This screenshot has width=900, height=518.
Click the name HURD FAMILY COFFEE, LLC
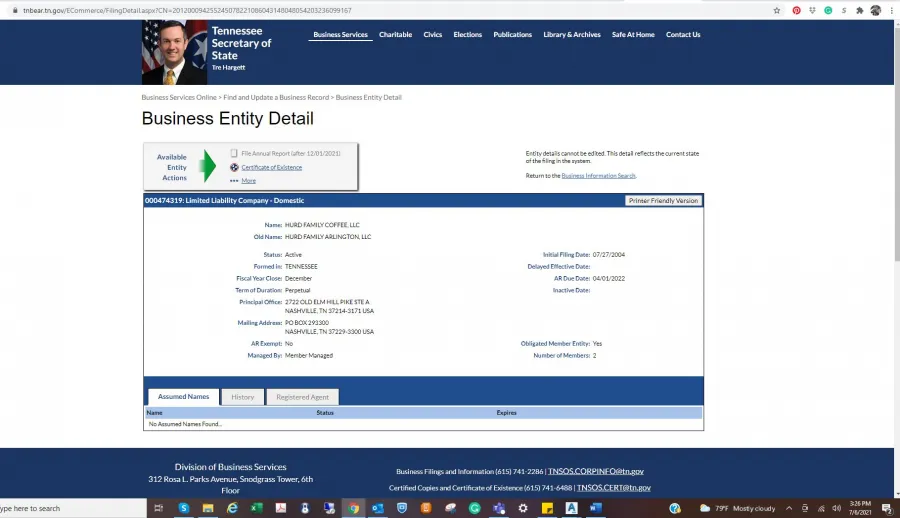tap(322, 225)
